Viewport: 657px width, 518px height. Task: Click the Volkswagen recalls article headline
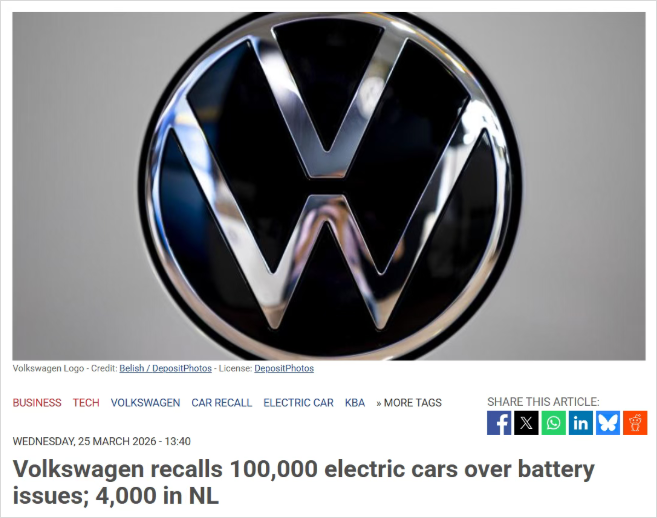click(304, 482)
